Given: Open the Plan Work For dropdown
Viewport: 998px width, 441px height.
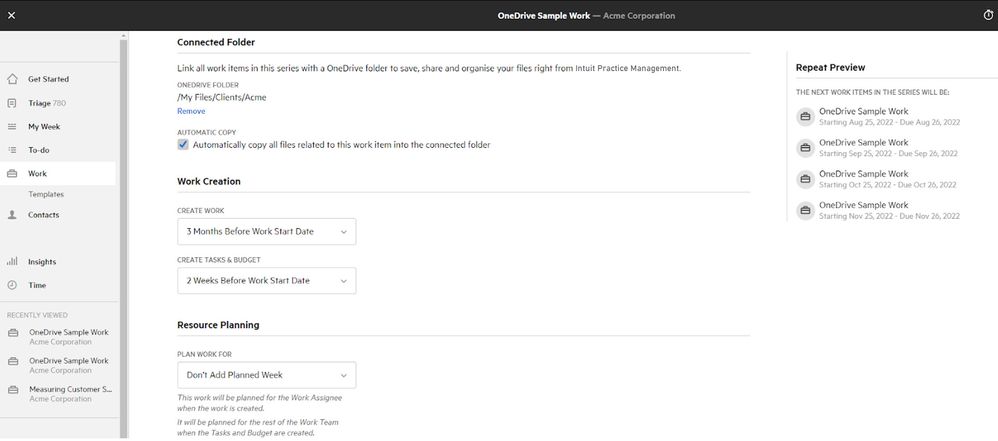Looking at the screenshot, I should 266,375.
